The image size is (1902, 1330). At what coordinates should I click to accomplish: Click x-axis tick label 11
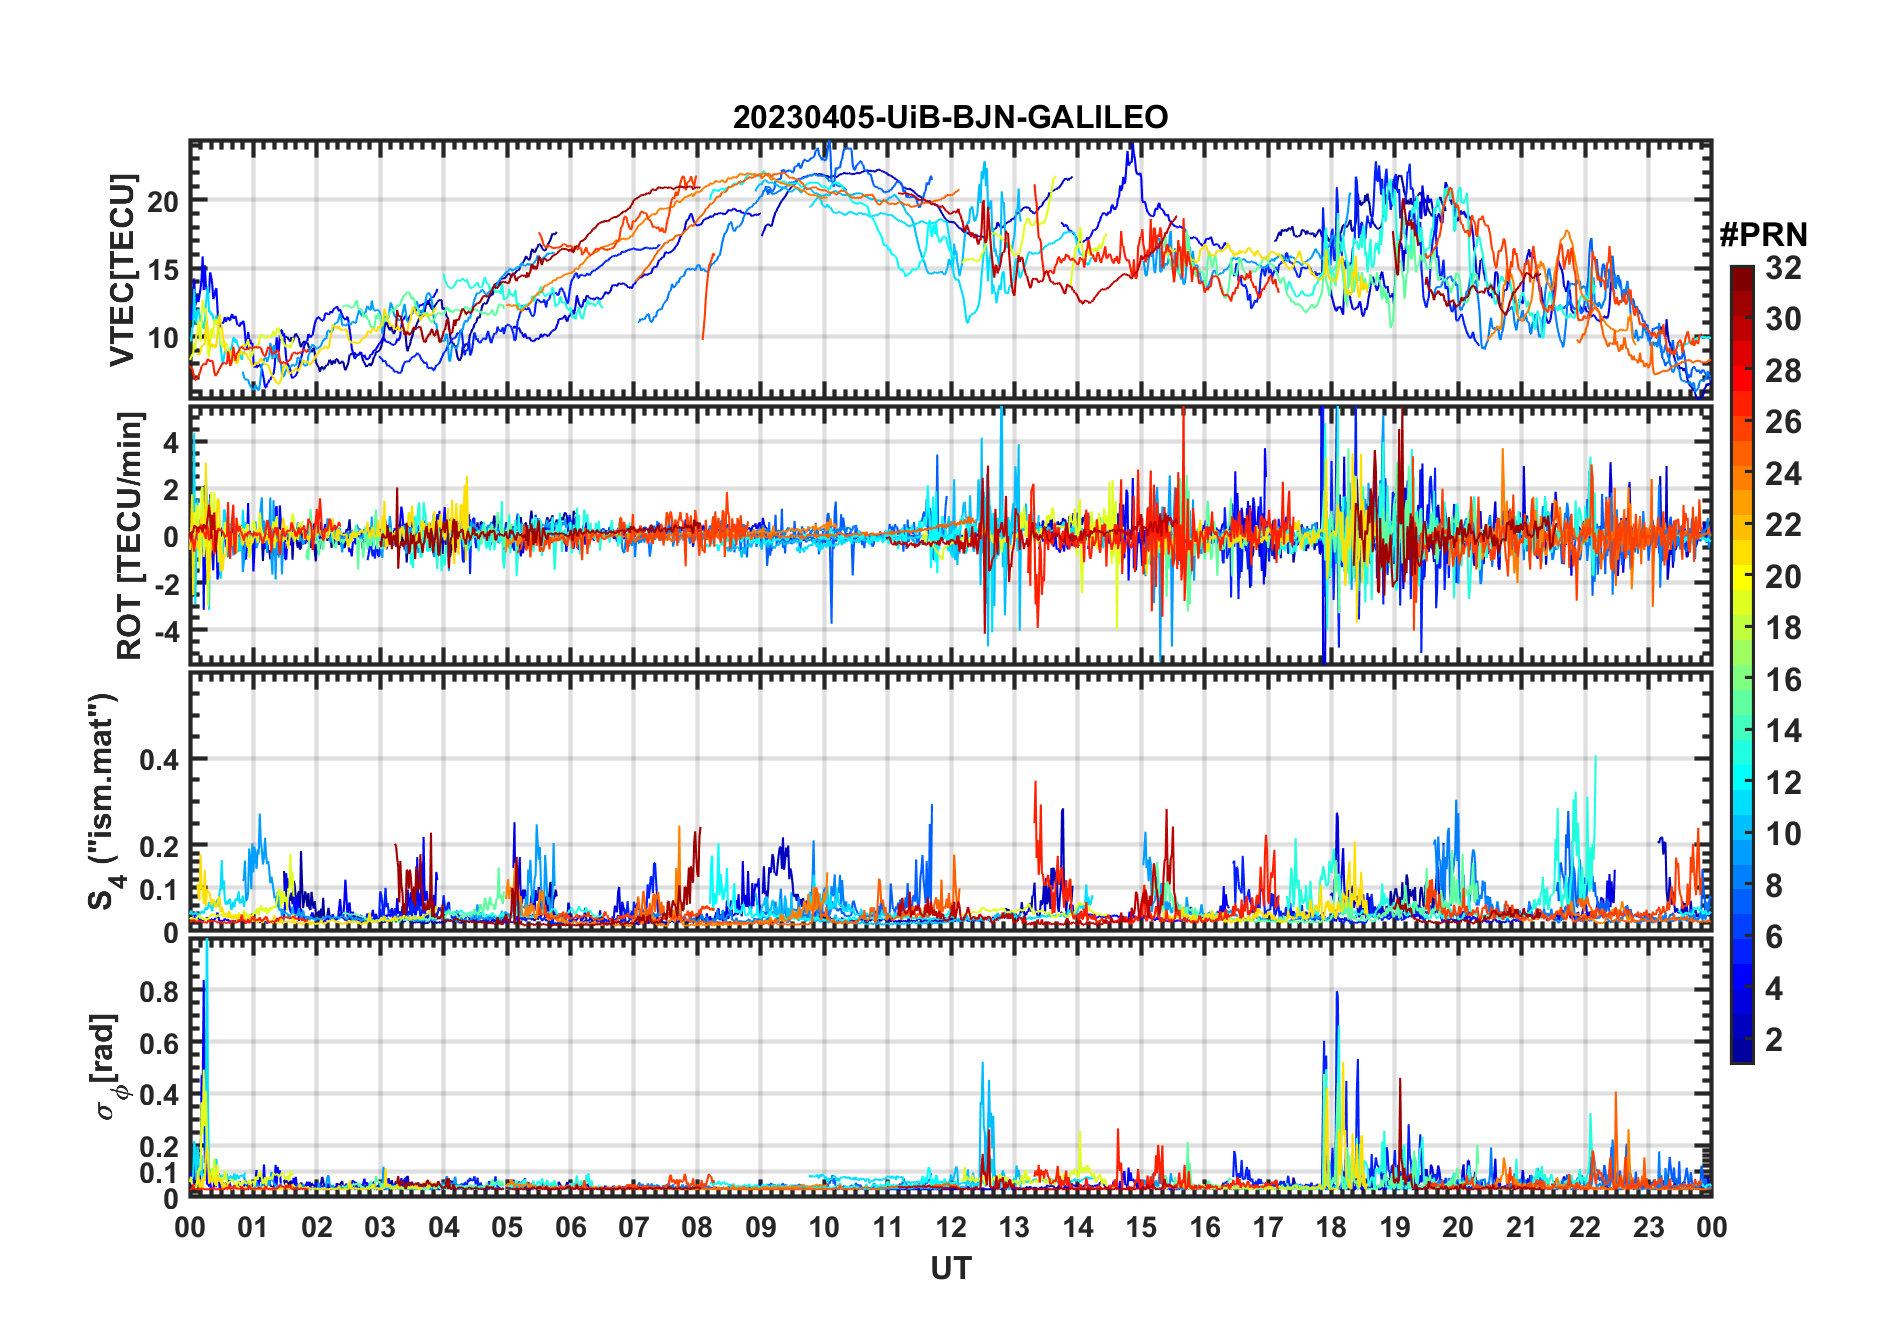click(888, 1227)
